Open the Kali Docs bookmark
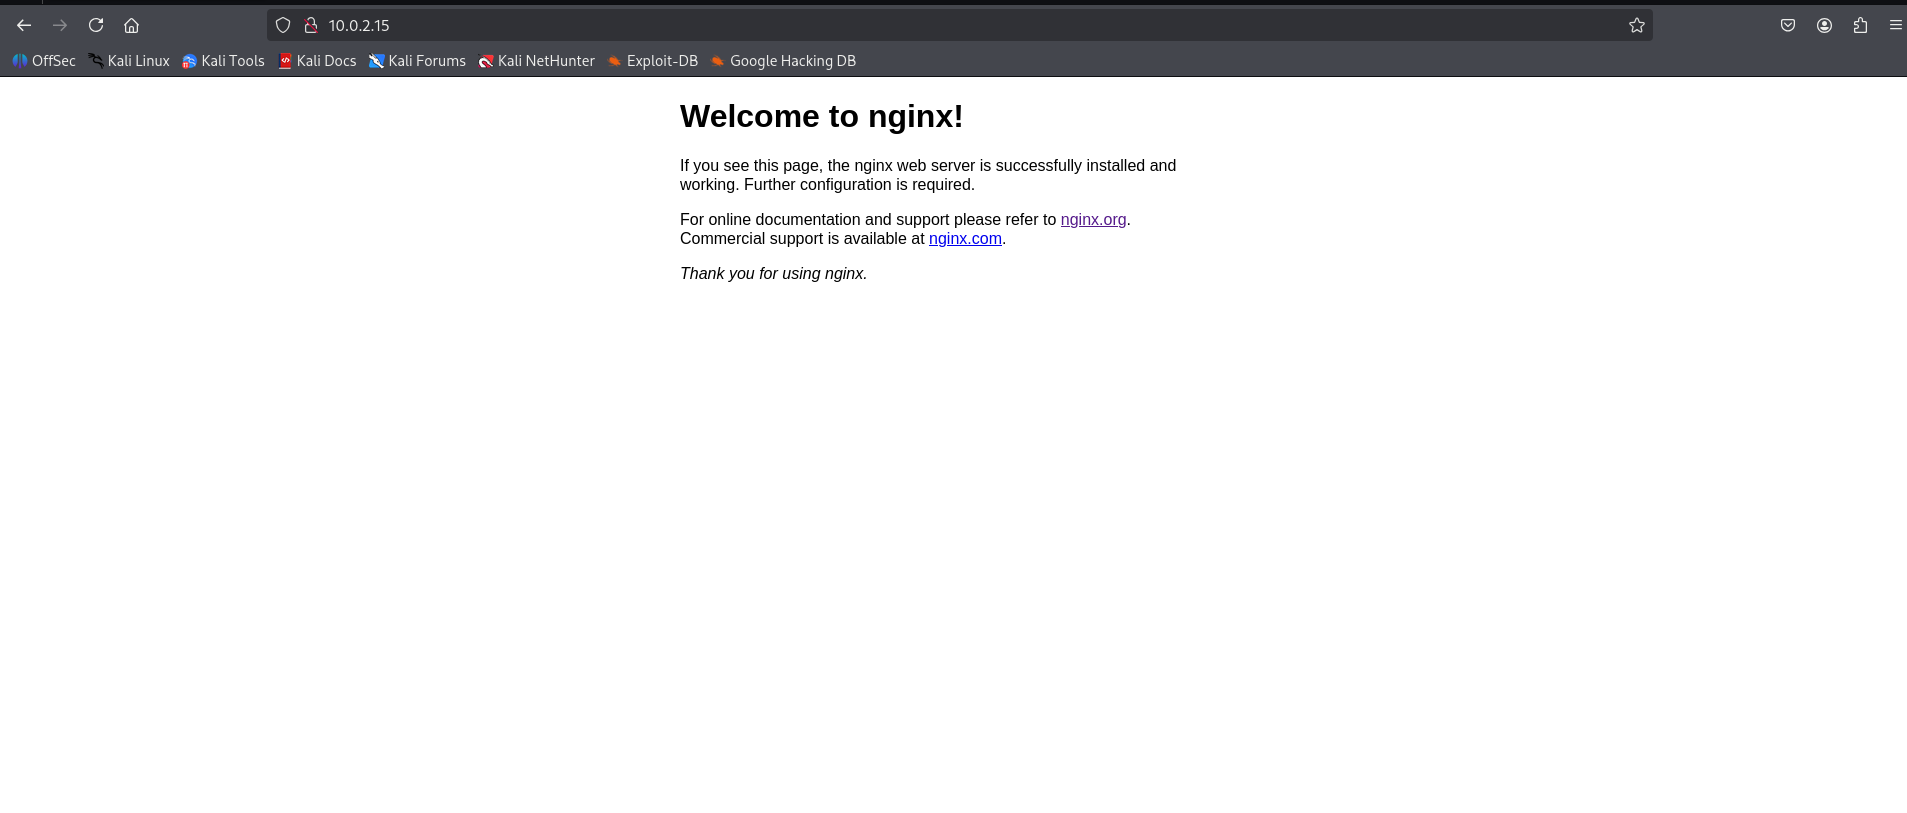Viewport: 1907px width, 813px height. point(317,61)
